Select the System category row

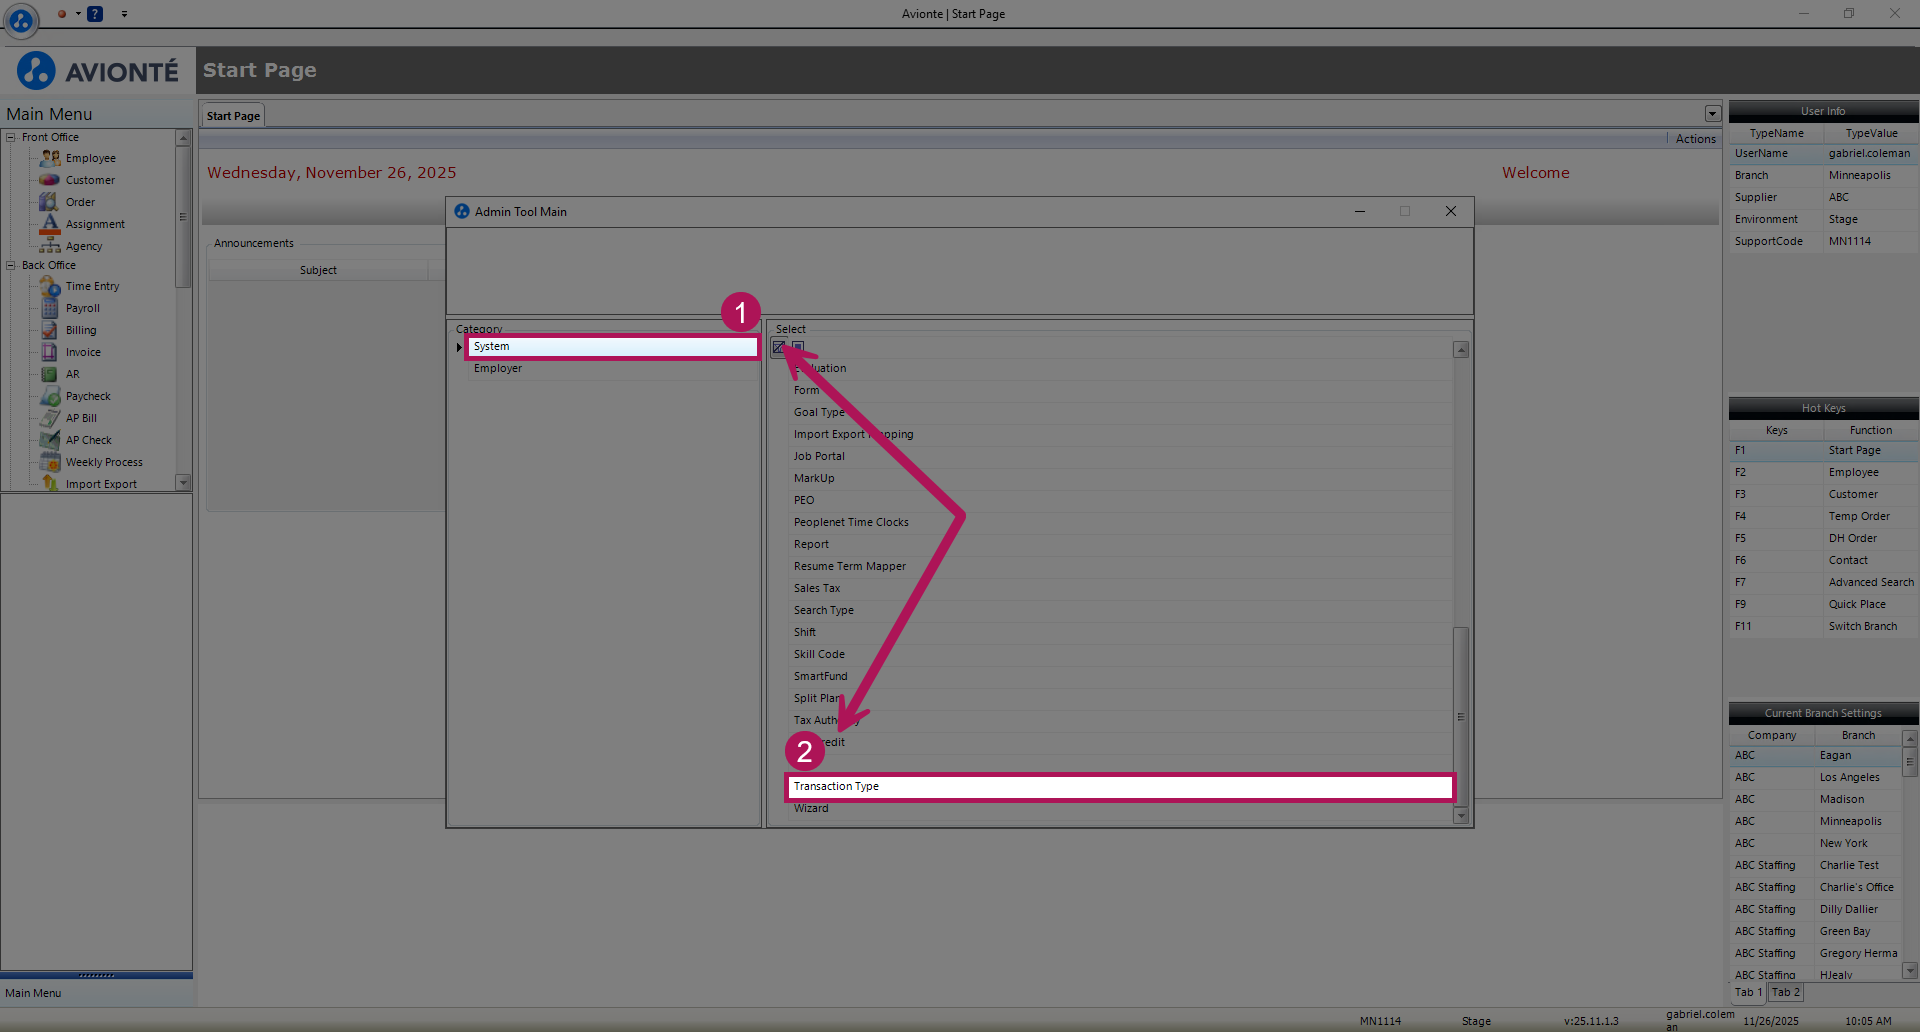(x=612, y=346)
